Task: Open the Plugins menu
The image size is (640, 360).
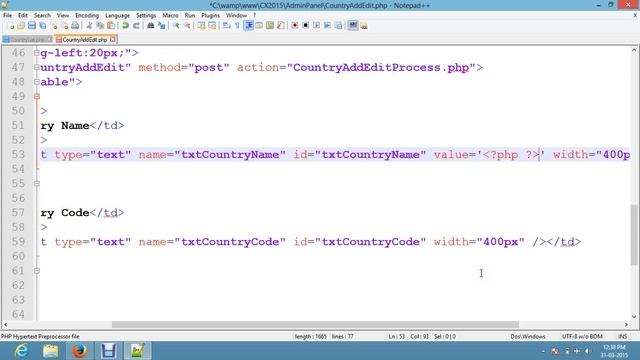Action: 210,15
